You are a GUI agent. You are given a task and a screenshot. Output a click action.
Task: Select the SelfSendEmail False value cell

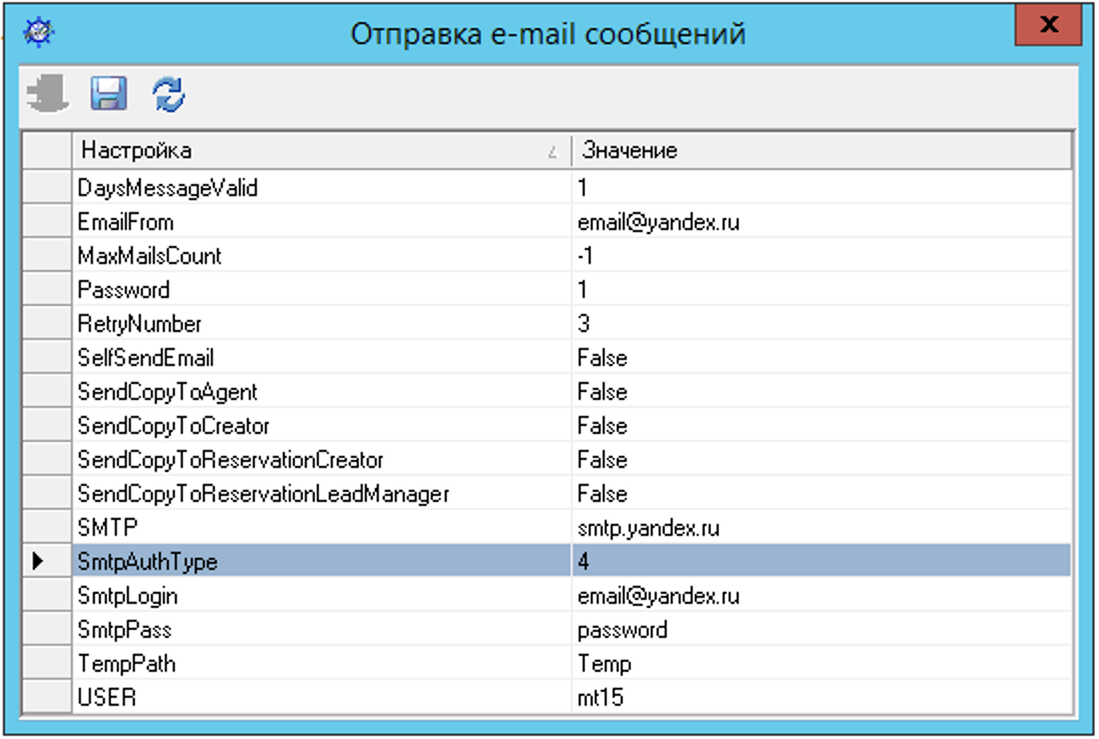[x=820, y=358]
